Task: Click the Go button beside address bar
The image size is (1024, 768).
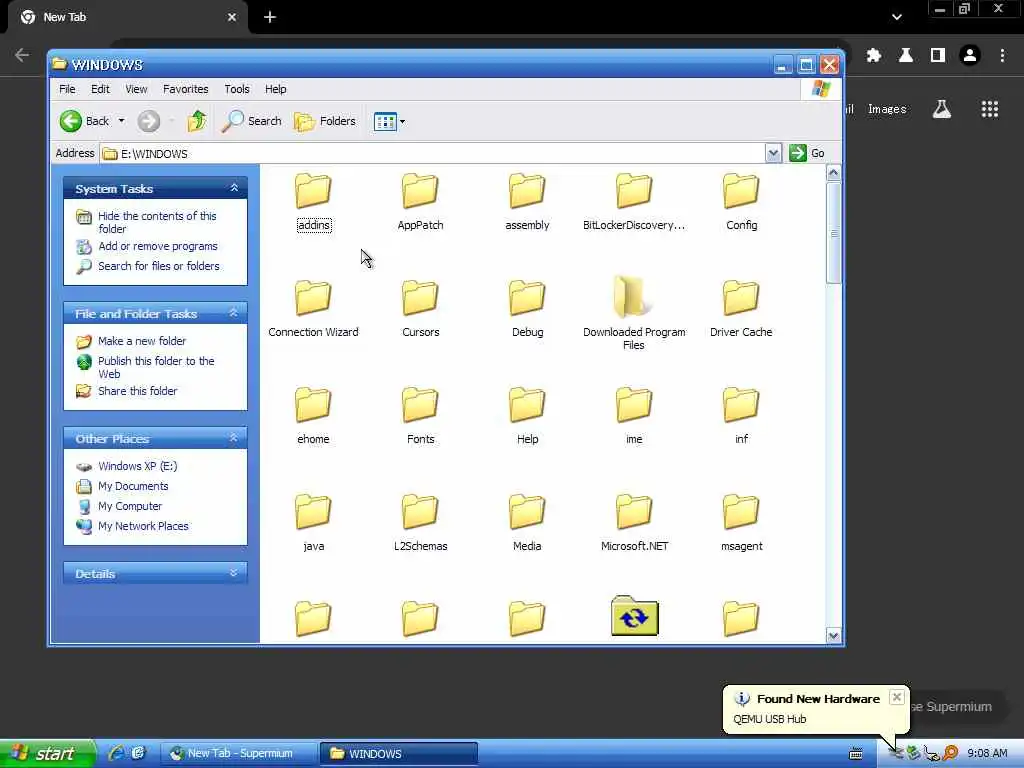Action: click(x=807, y=153)
